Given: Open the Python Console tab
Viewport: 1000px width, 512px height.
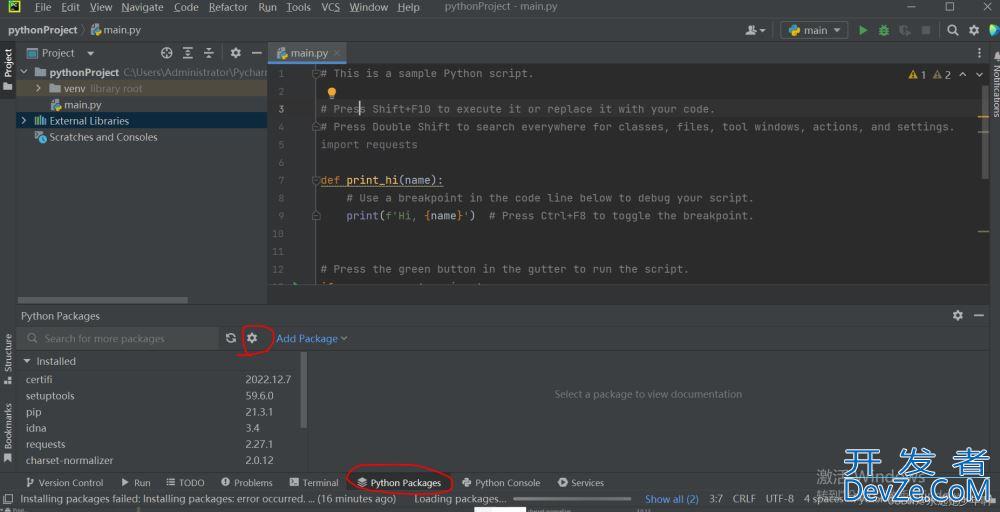Looking at the screenshot, I should (x=501, y=483).
